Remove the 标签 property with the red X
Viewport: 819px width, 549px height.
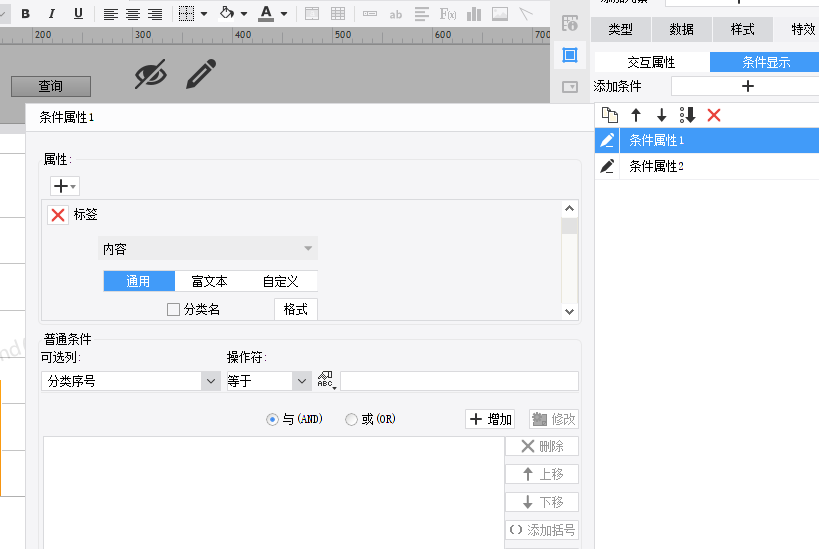click(x=58, y=215)
